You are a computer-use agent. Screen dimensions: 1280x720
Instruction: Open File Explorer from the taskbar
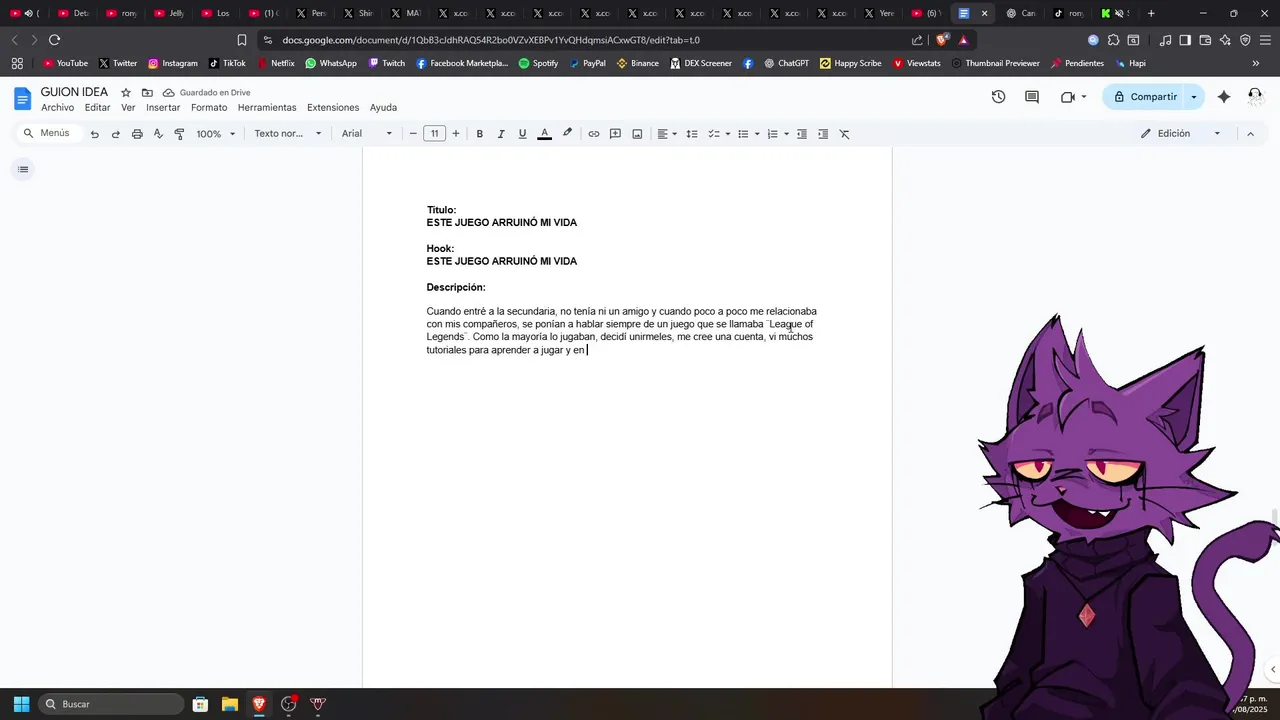230,704
